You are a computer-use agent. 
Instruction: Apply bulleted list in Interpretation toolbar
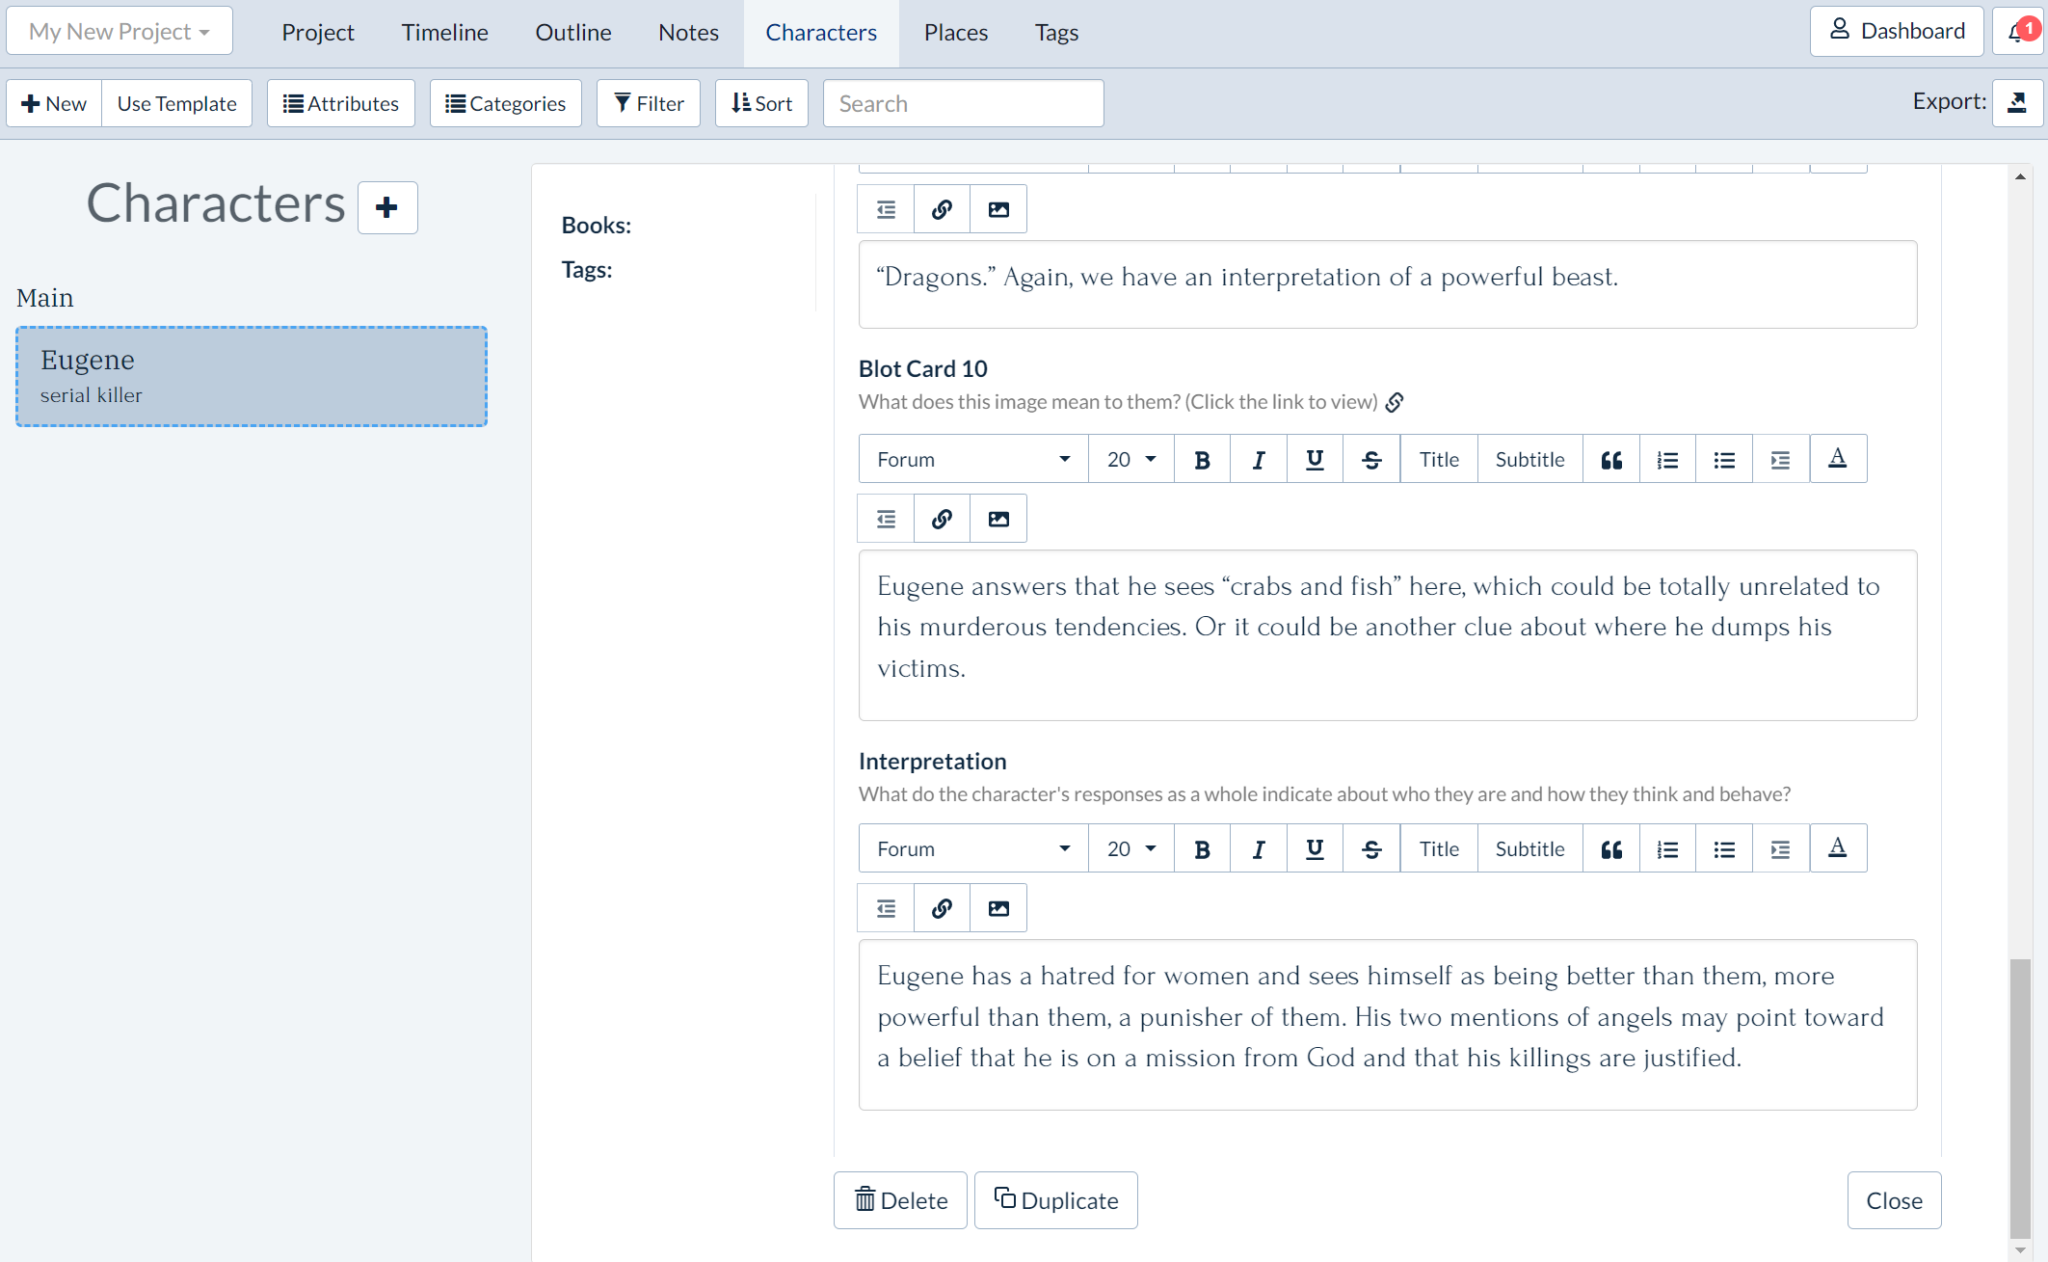(x=1724, y=849)
